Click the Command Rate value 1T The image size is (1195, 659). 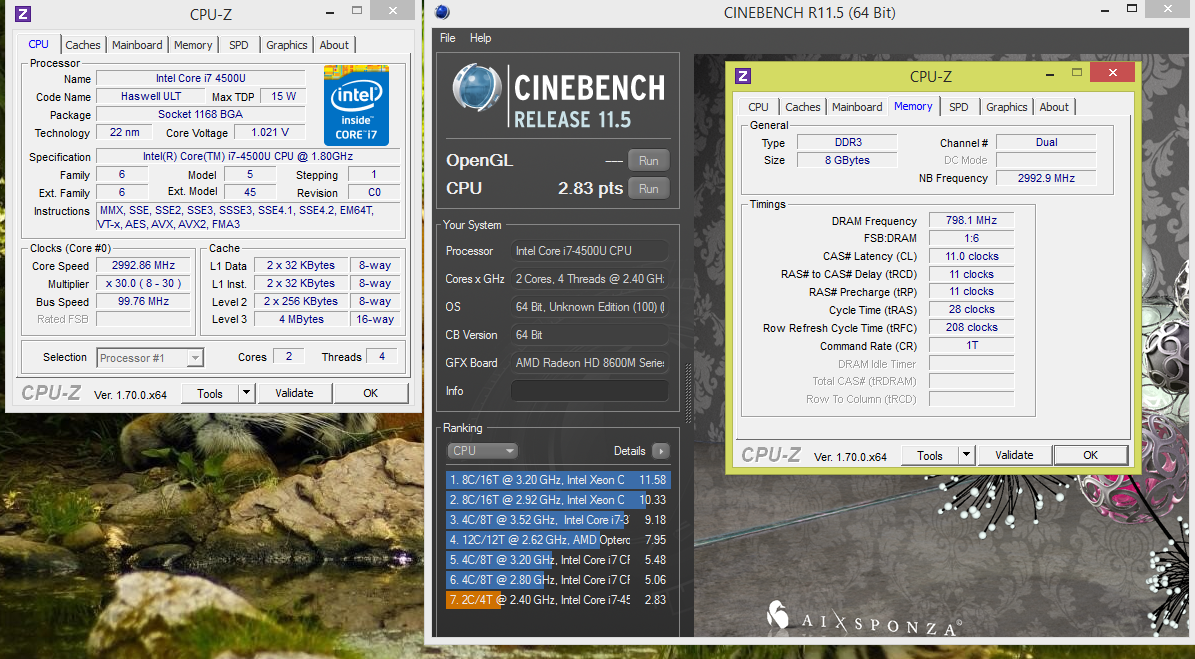[x=971, y=346]
